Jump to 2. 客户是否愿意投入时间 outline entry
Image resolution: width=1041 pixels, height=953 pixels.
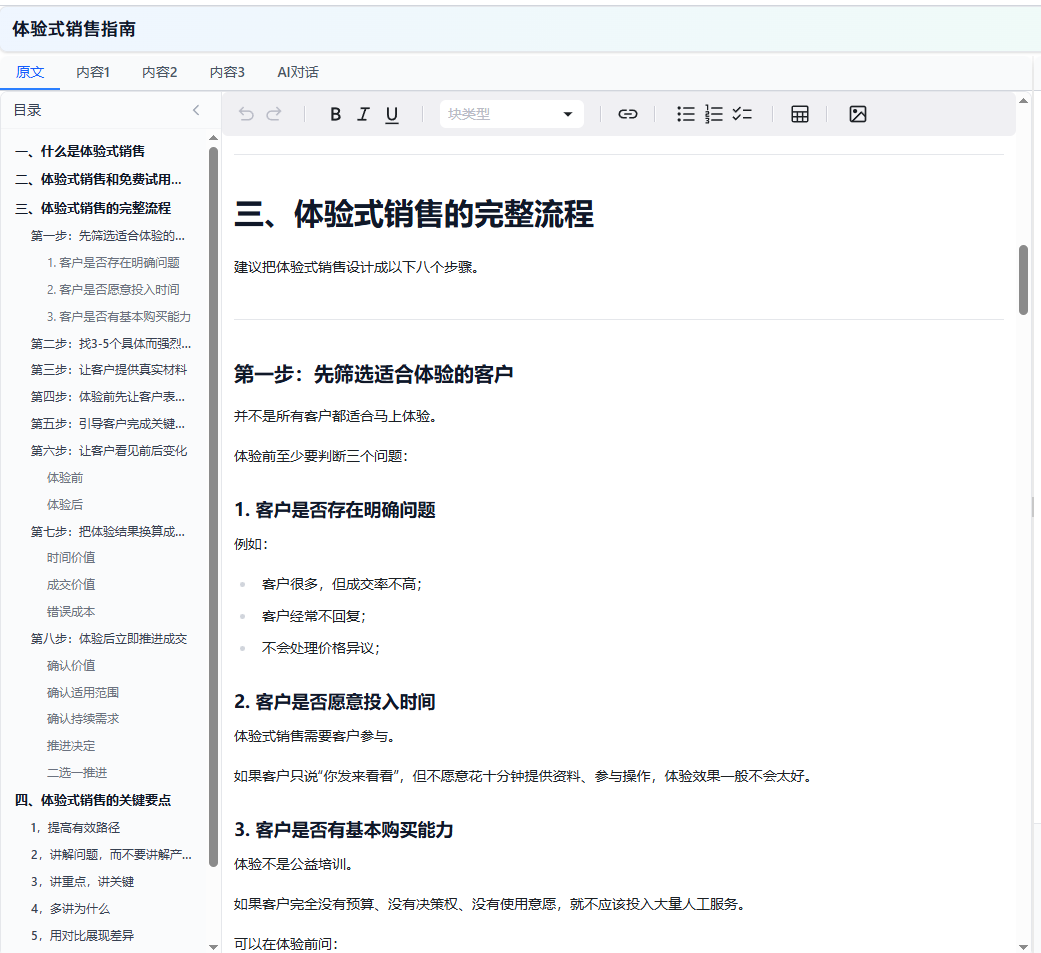(114, 290)
